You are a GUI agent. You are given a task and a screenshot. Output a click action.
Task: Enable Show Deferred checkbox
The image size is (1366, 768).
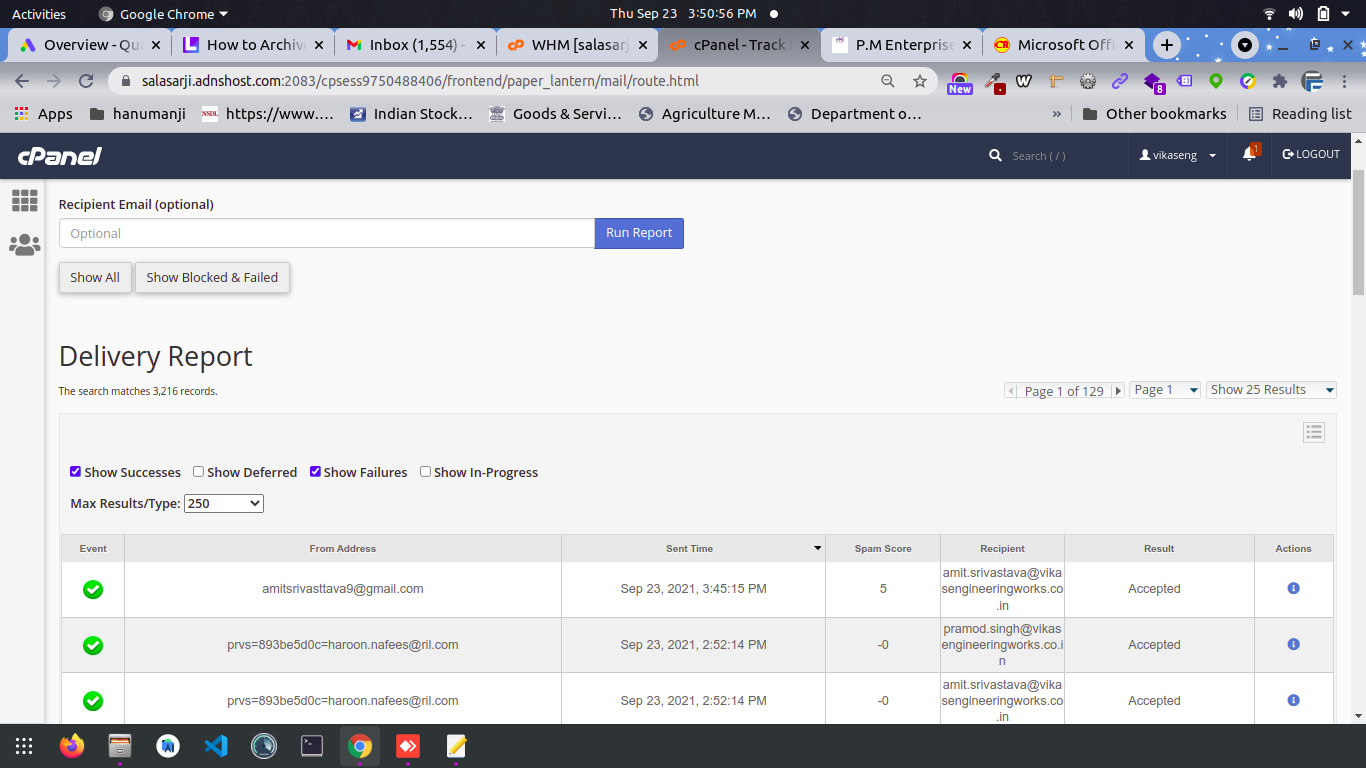point(199,472)
